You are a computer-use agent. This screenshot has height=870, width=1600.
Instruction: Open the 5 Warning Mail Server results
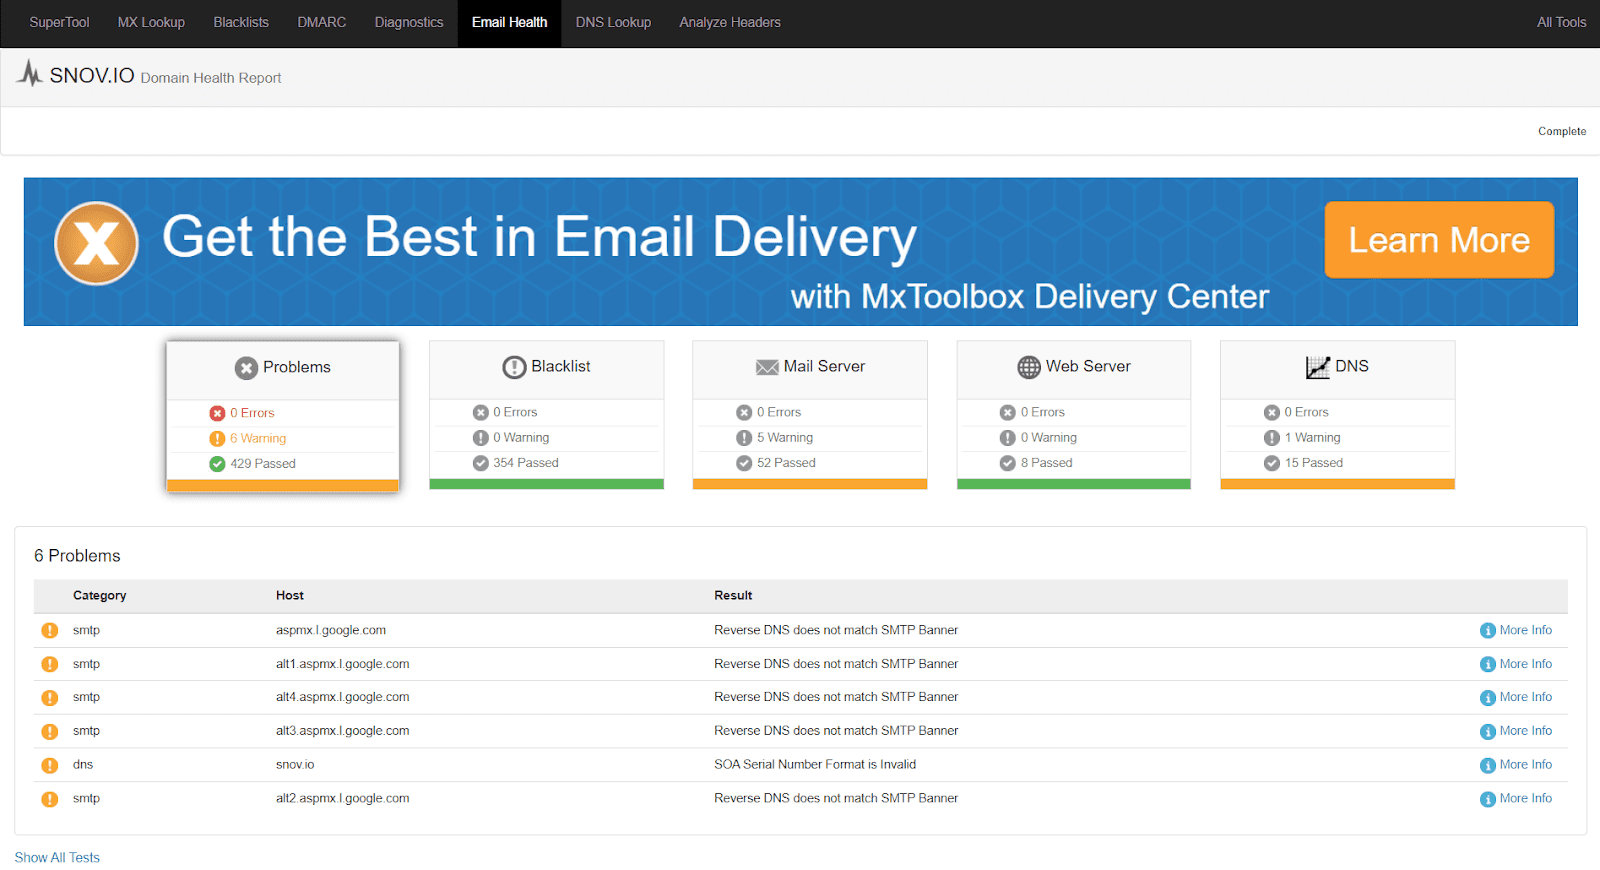[784, 438]
